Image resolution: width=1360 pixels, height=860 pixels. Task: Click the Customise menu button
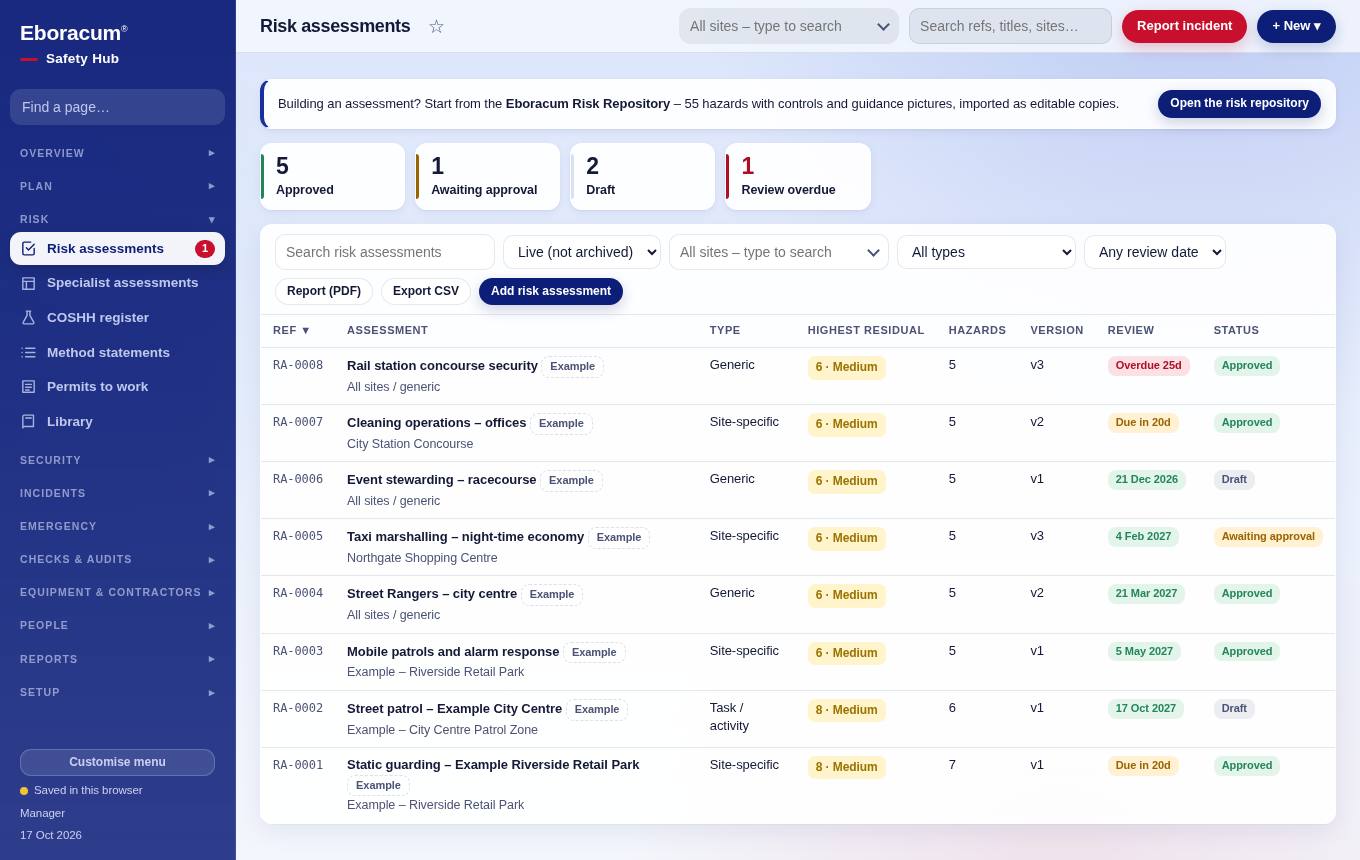pyautogui.click(x=117, y=762)
